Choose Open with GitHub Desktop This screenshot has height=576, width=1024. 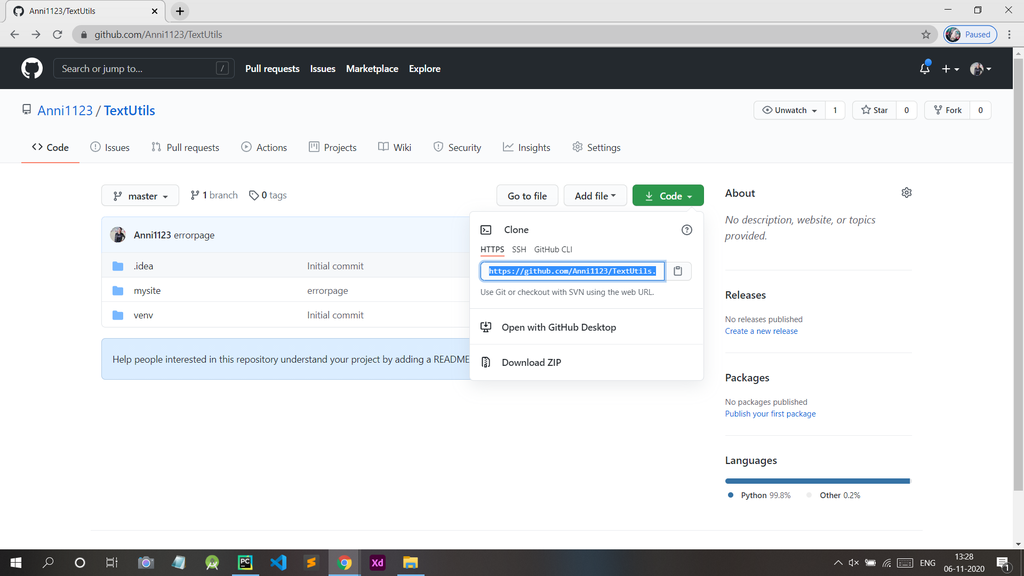tap(558, 327)
